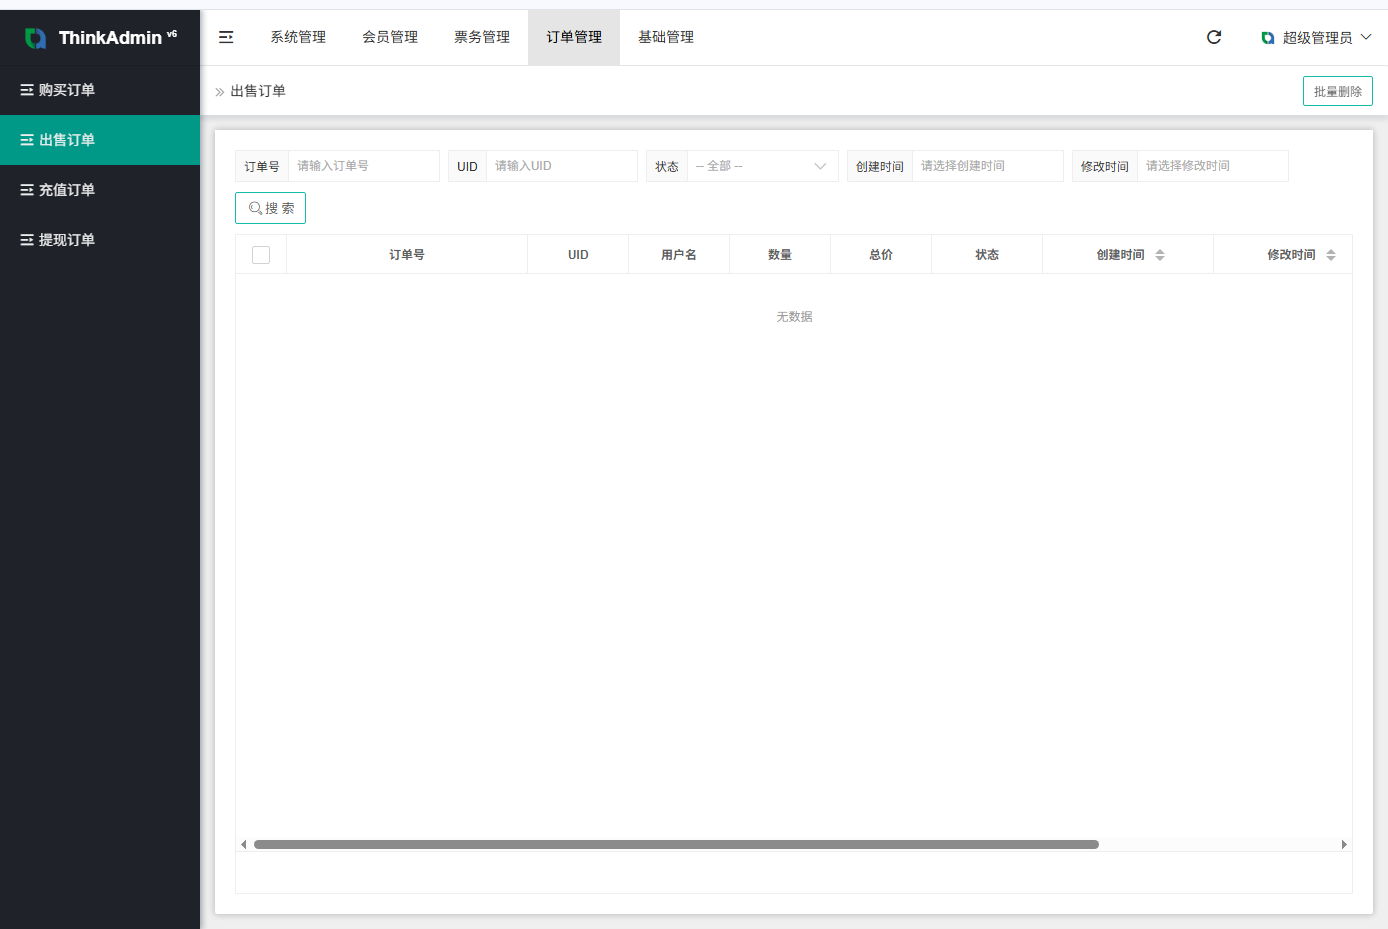The height and width of the screenshot is (929, 1388).
Task: Click the scroll left arrow of table
Action: point(243,844)
